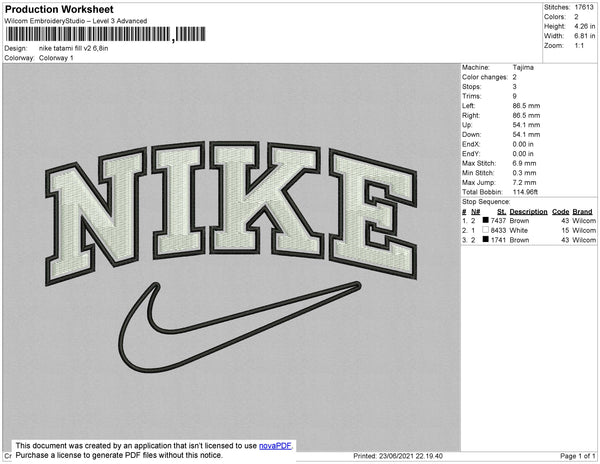Image resolution: width=600 pixels, height=464 pixels.
Task: Click the 'N#' column header
Action: click(475, 212)
